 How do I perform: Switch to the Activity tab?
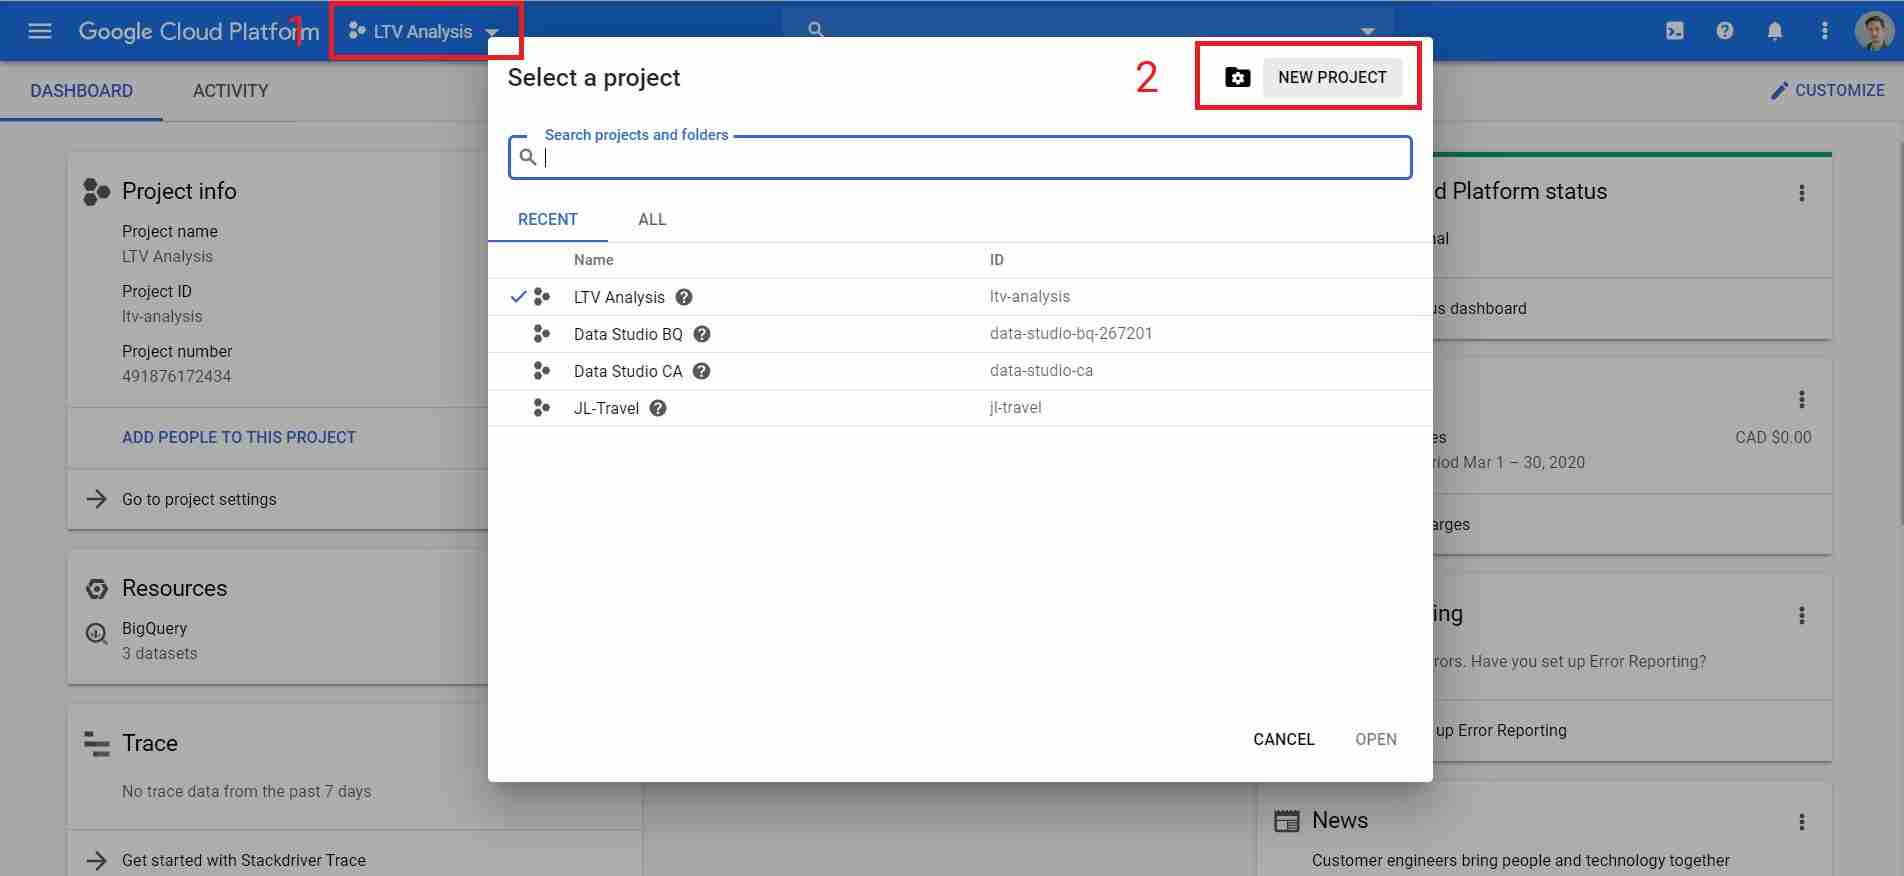pyautogui.click(x=230, y=91)
